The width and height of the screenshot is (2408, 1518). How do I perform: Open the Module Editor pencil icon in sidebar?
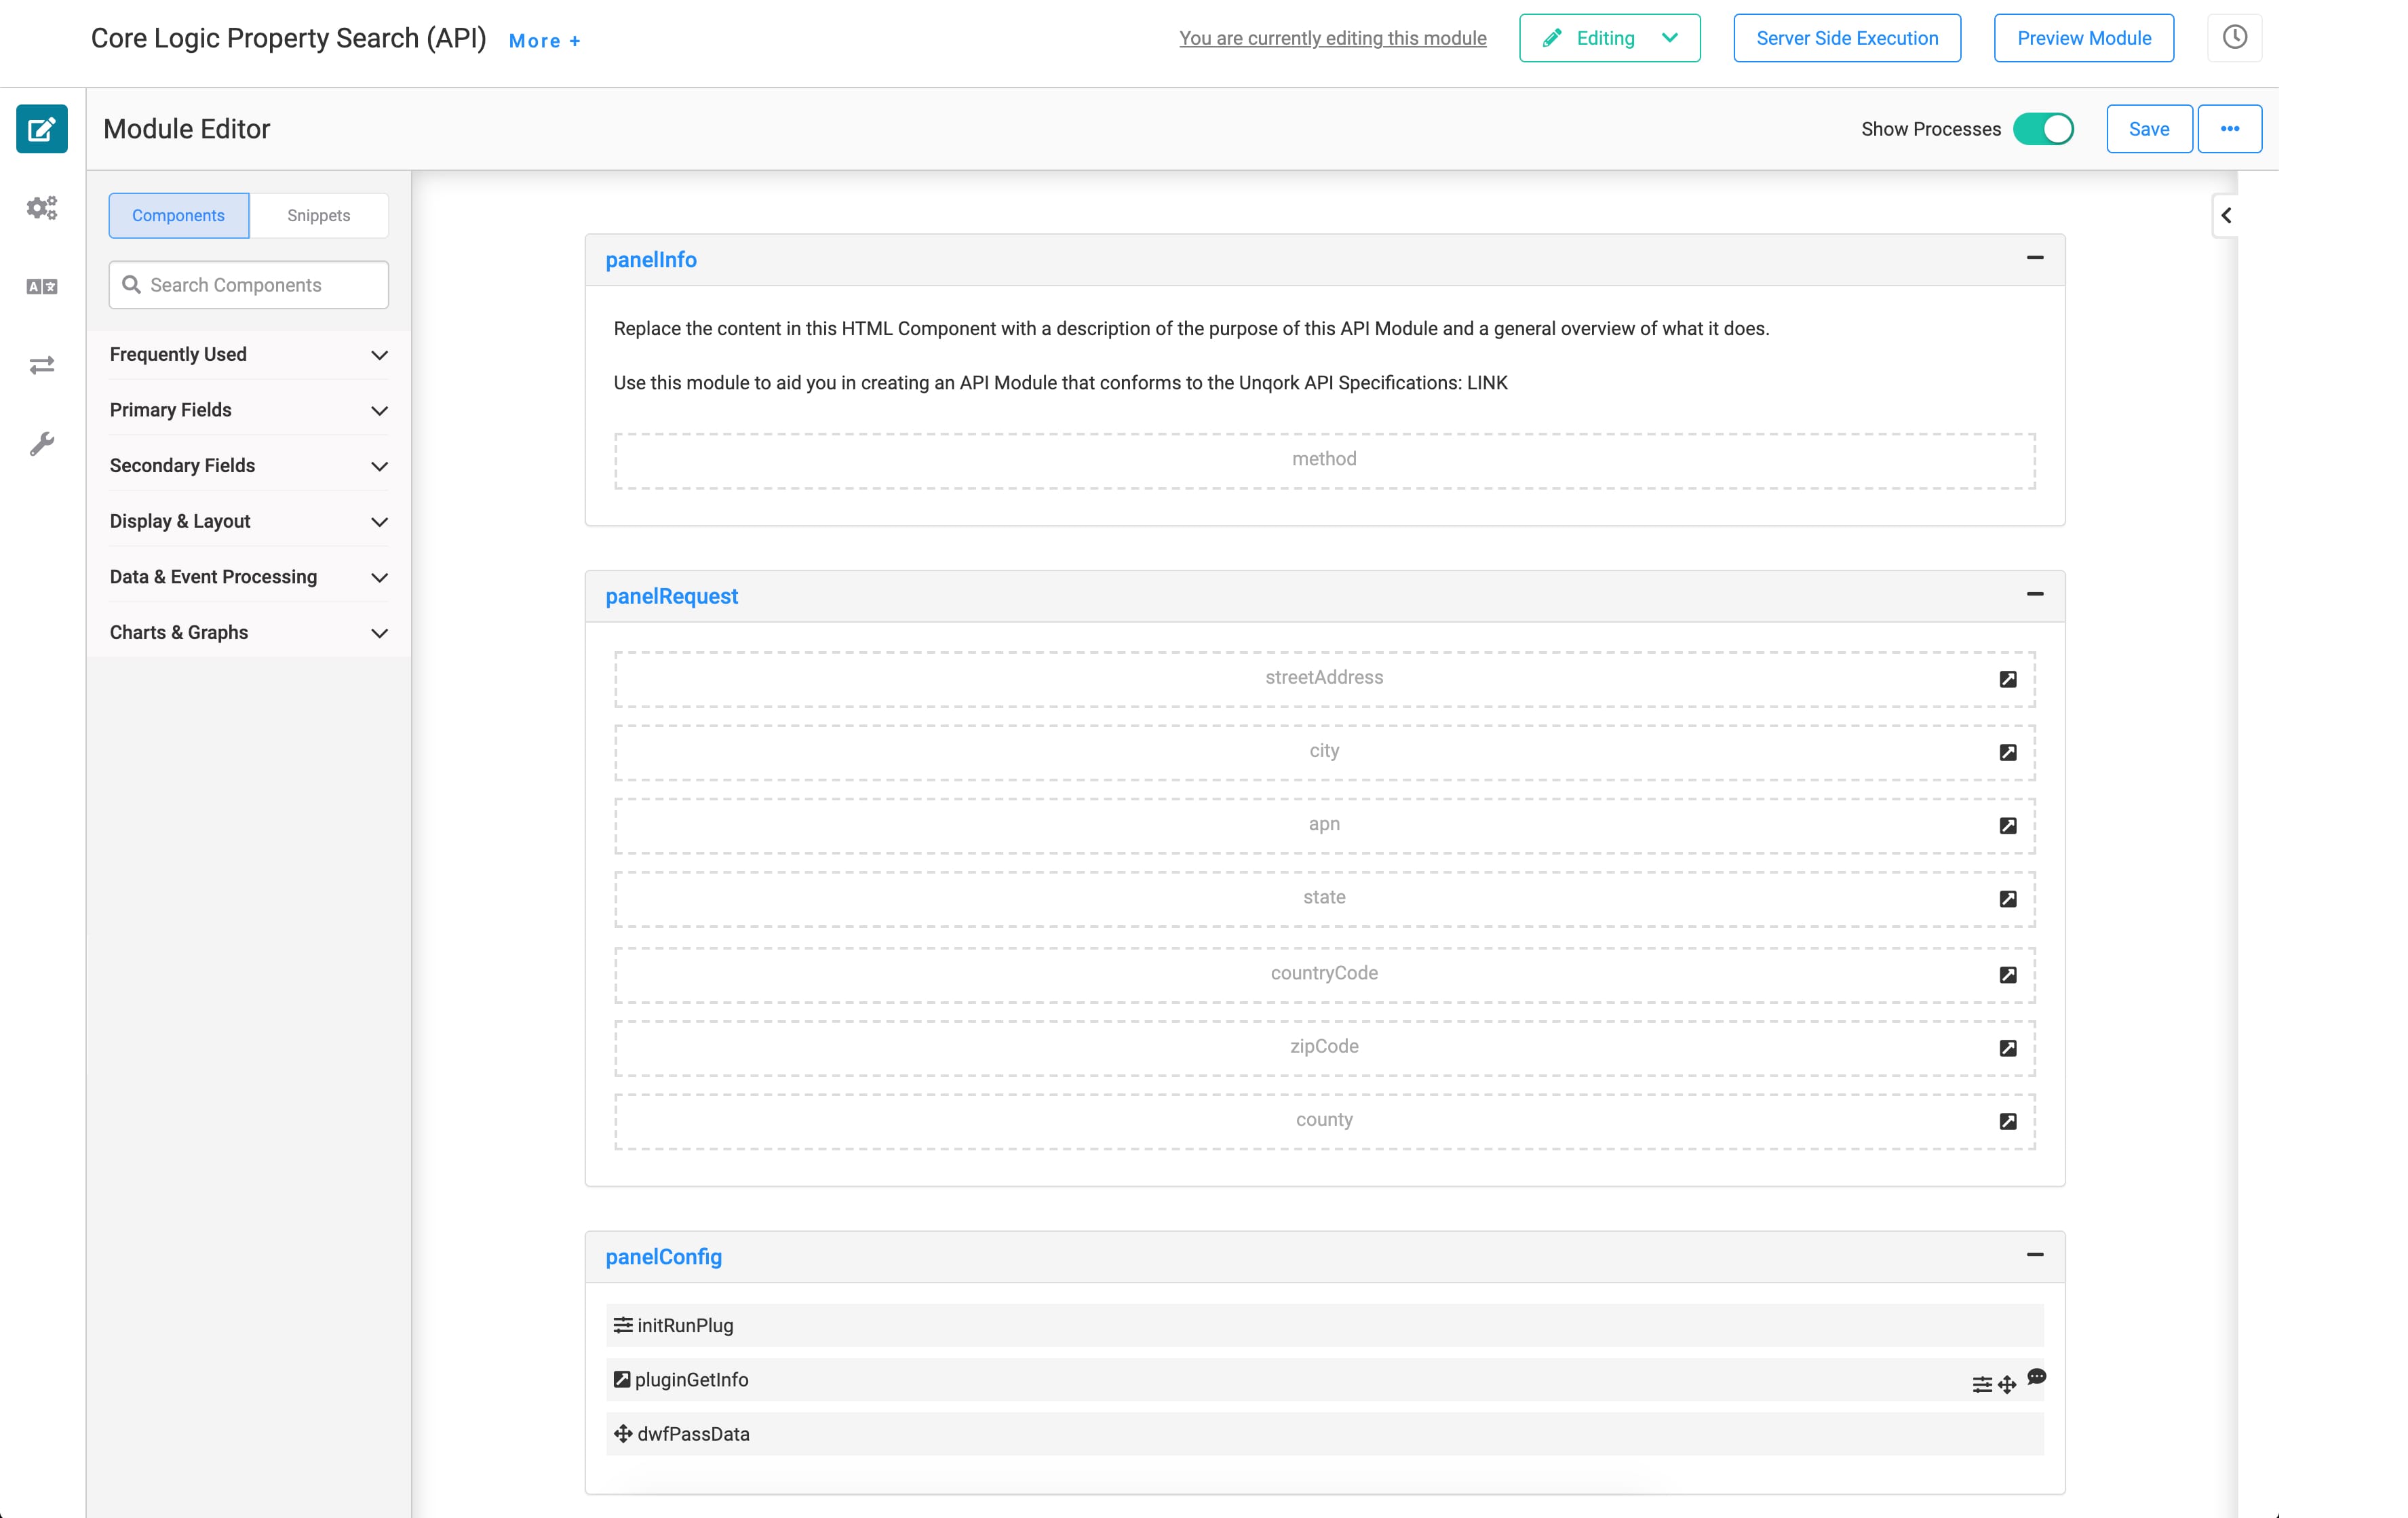click(42, 129)
